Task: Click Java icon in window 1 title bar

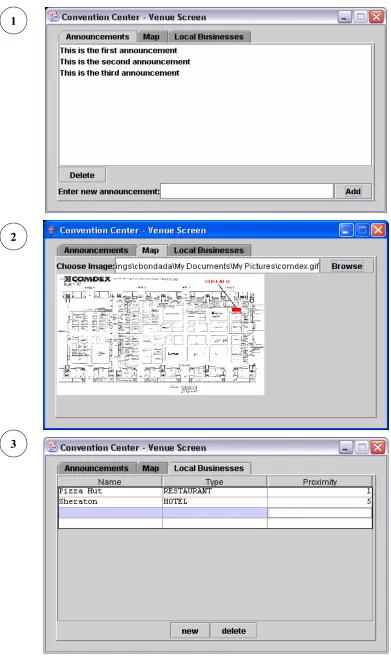Action: point(53,17)
